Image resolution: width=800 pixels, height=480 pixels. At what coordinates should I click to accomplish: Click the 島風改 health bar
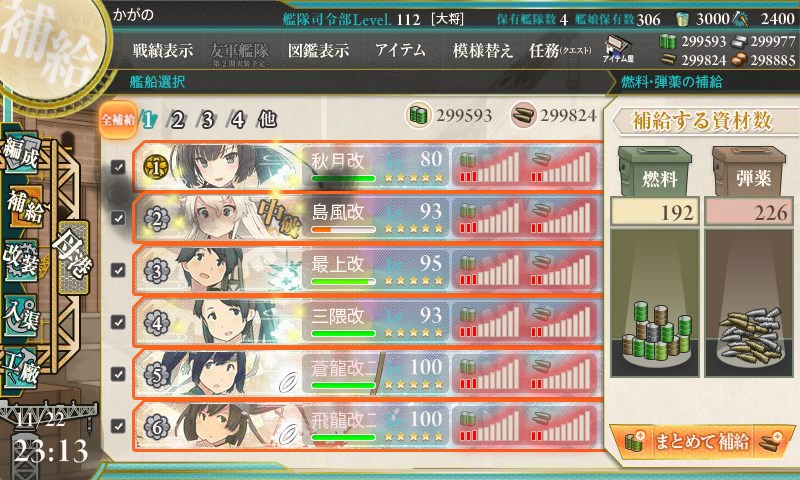tap(343, 230)
